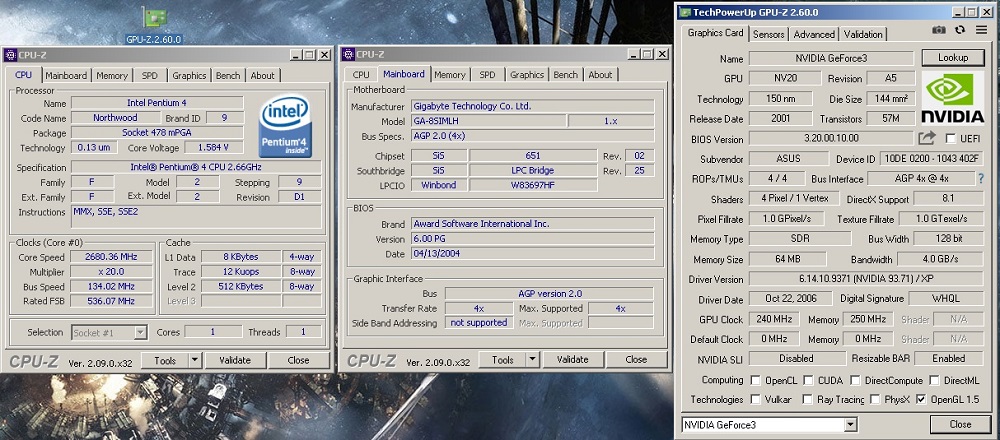The height and width of the screenshot is (440, 1000).
Task: Open the Sensors tab in GPU-Z
Action: coord(768,34)
